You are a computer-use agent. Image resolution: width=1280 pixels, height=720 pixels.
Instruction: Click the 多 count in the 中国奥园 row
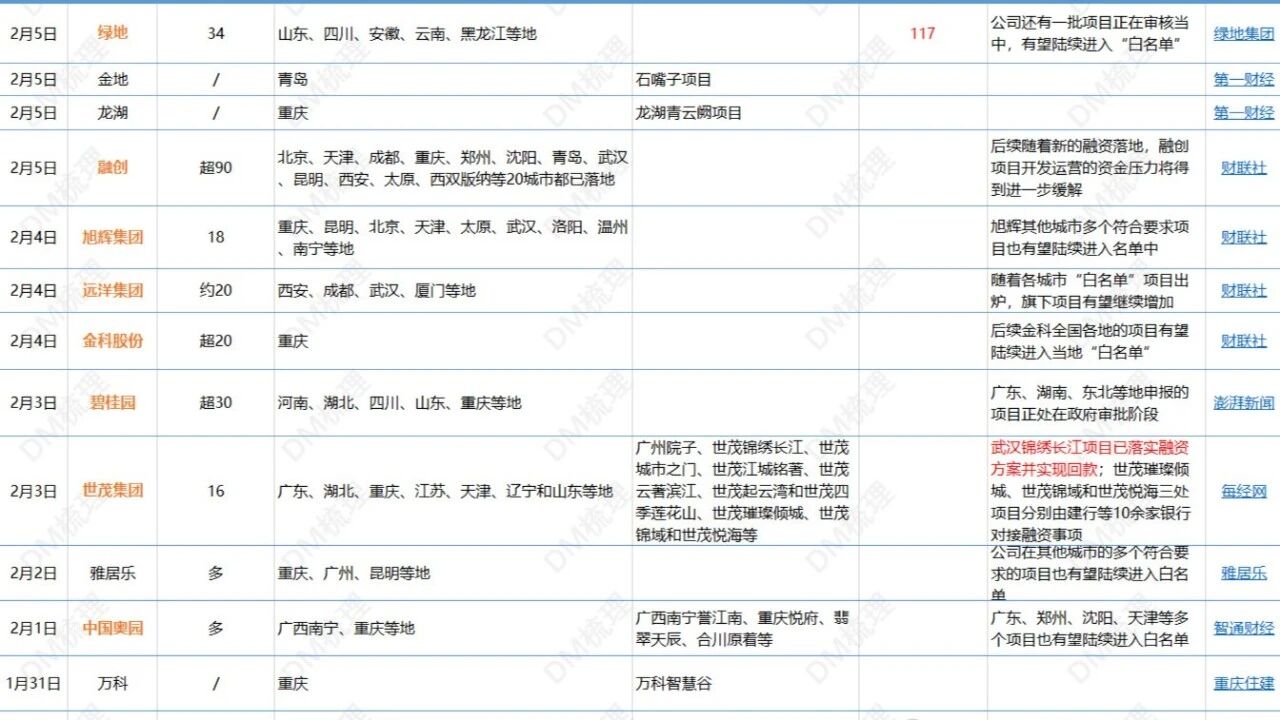(216, 628)
